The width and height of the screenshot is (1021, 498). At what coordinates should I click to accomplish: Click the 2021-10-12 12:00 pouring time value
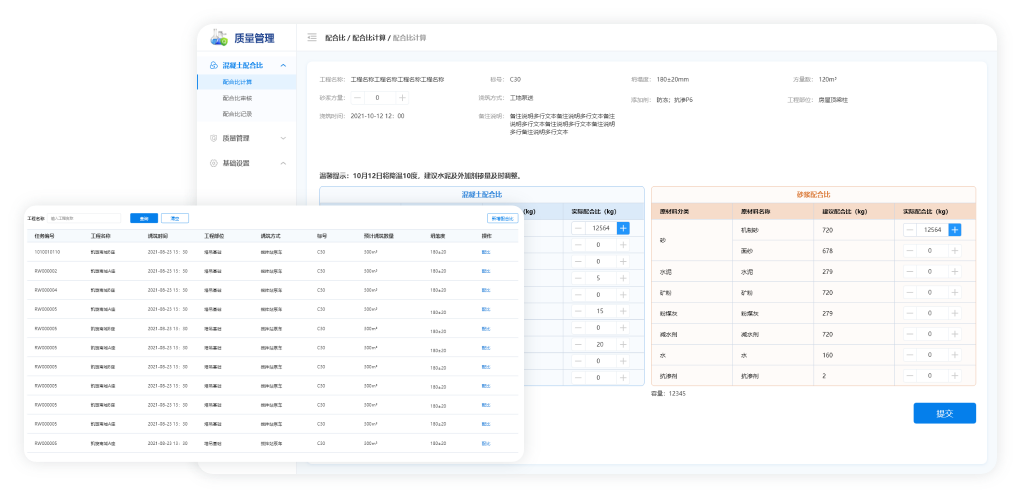pyautogui.click(x=378, y=116)
